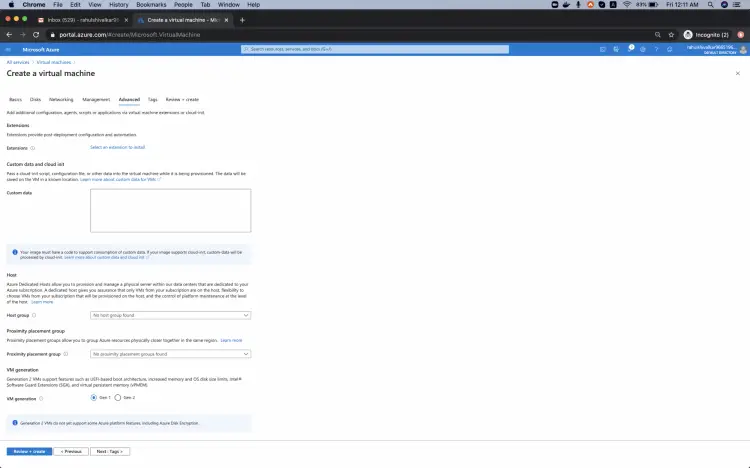Image resolution: width=750 pixels, height=468 pixels.
Task: Click Microsoft Azure home title
Action: 41,49
